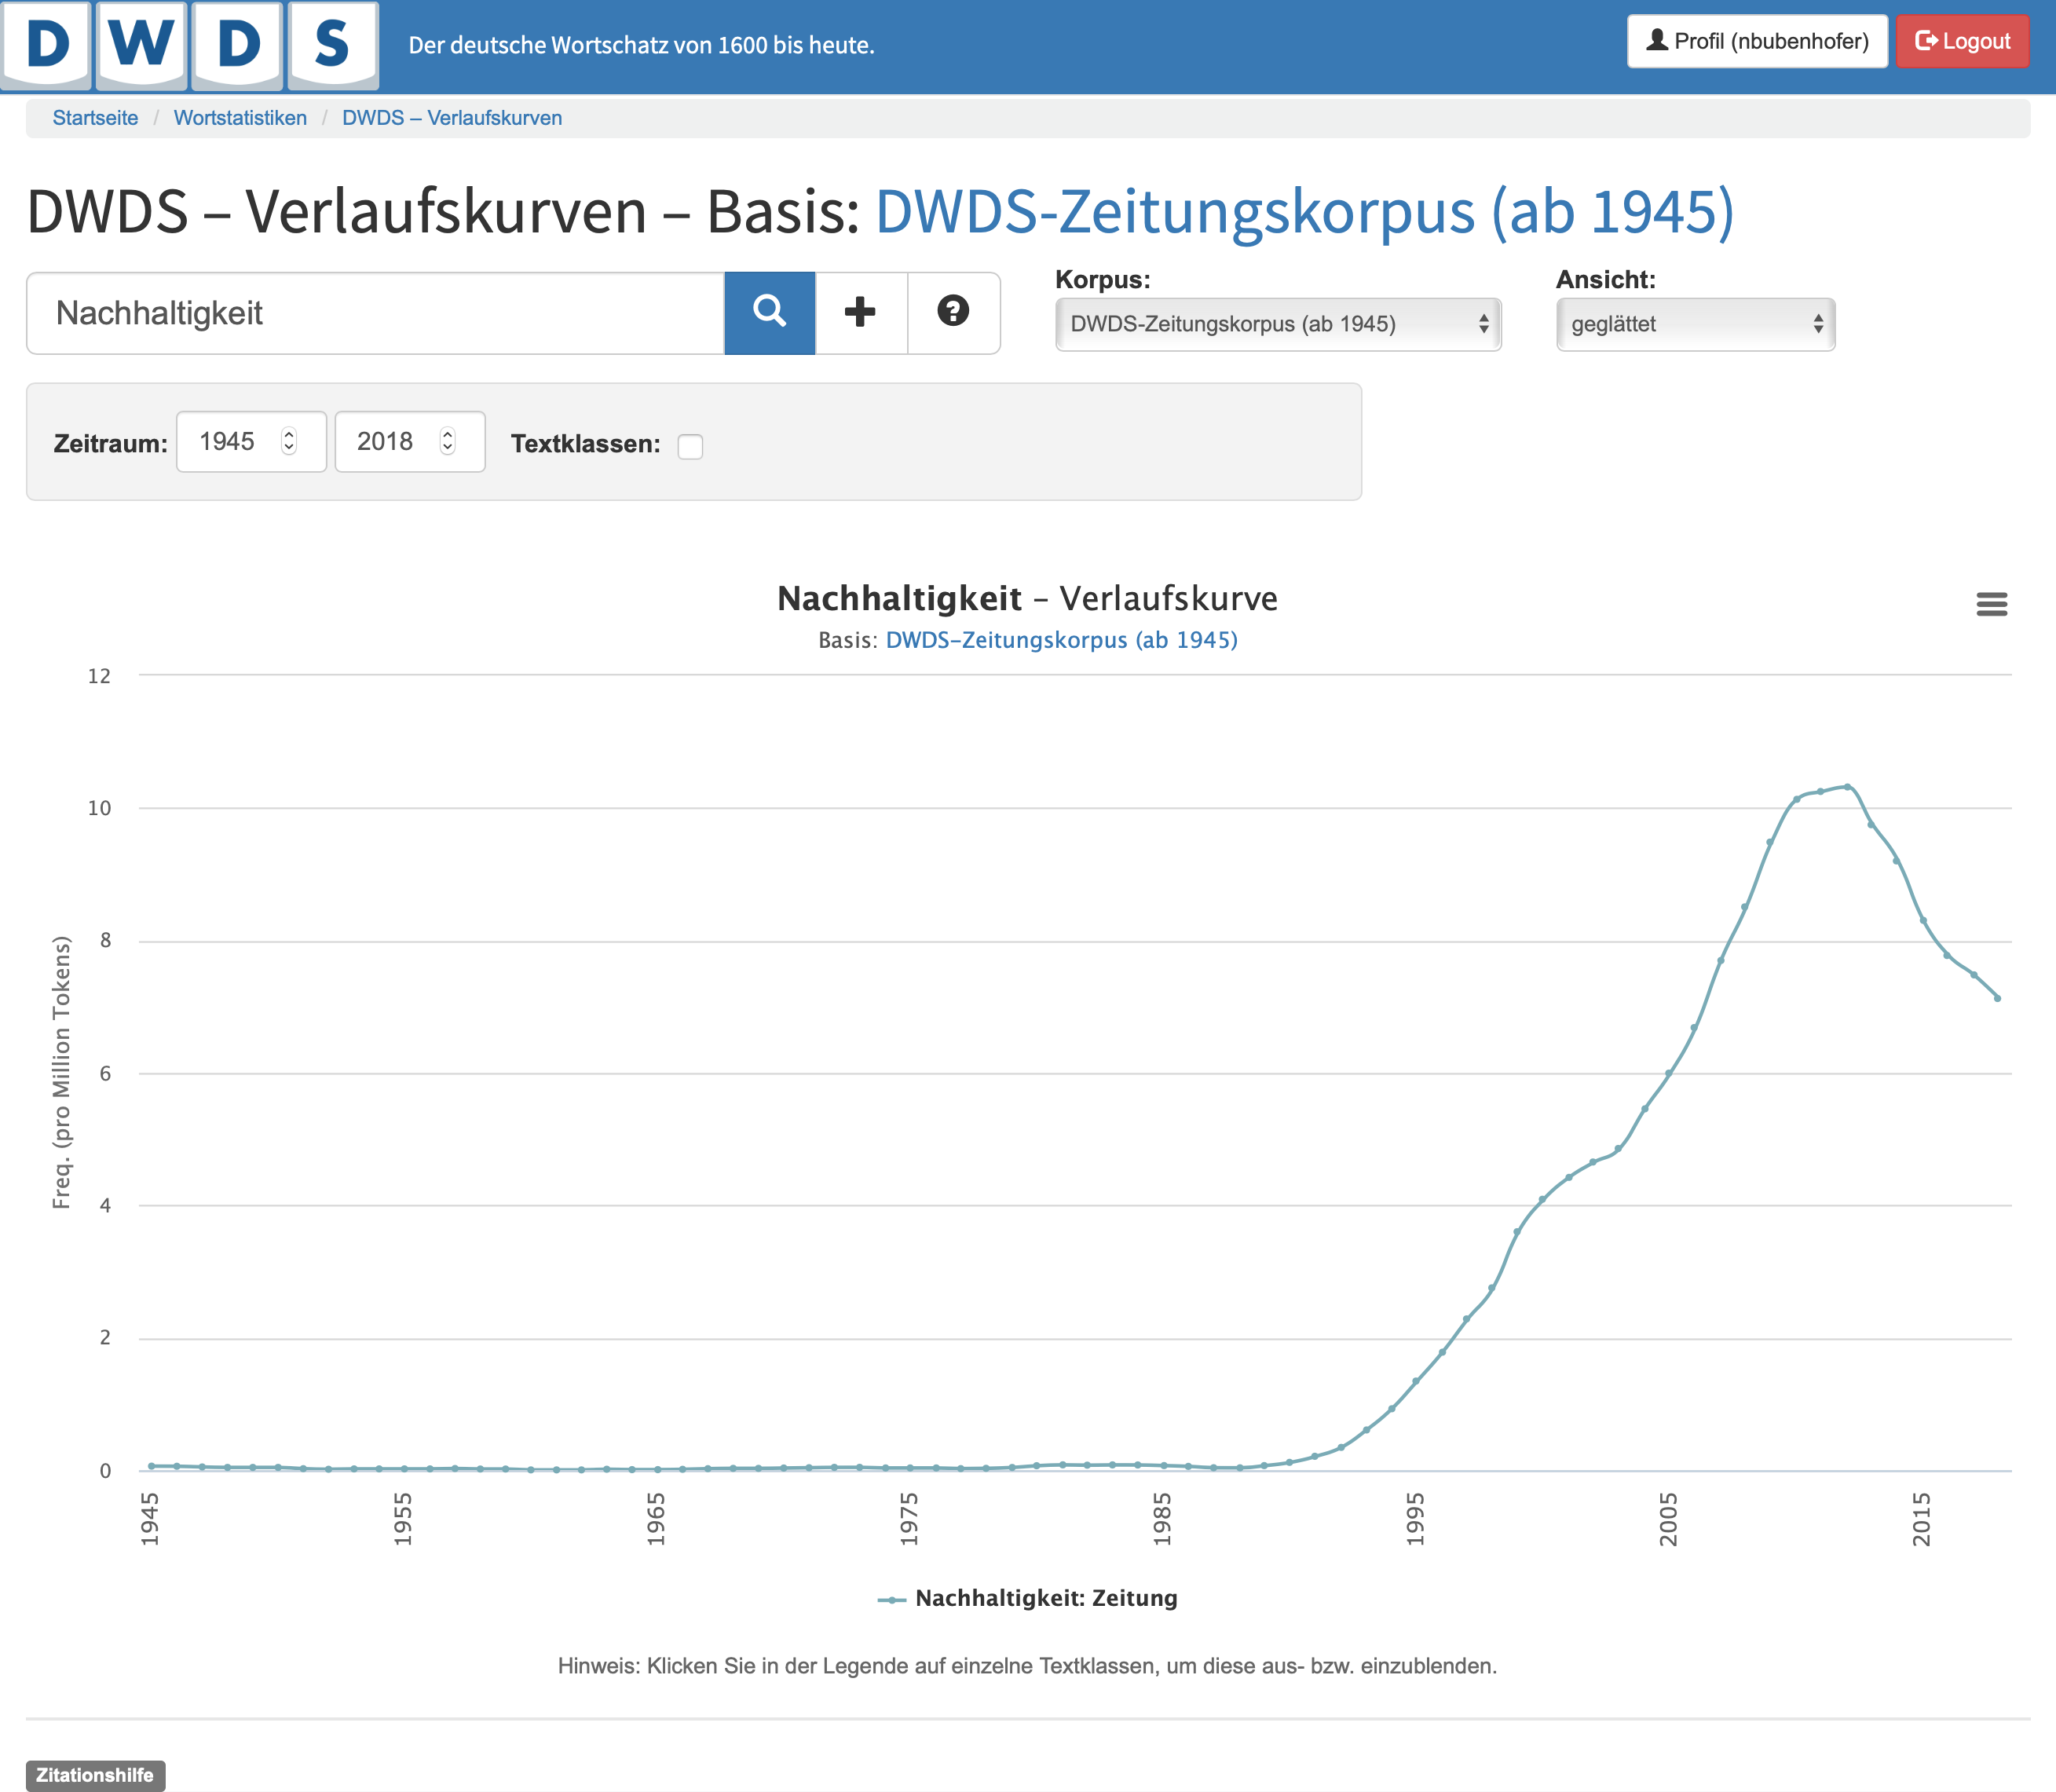Click the y-axis value 10

pos(99,808)
